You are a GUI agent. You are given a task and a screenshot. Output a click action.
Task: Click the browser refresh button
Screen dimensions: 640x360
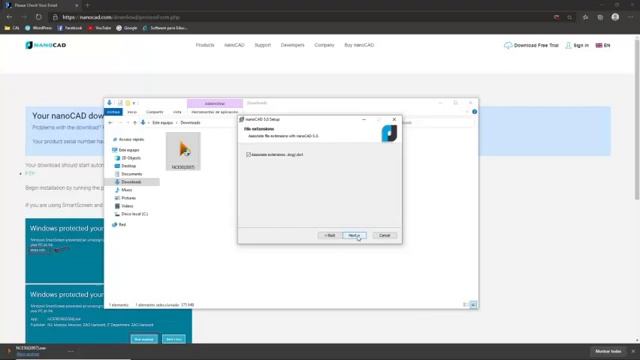(38, 17)
